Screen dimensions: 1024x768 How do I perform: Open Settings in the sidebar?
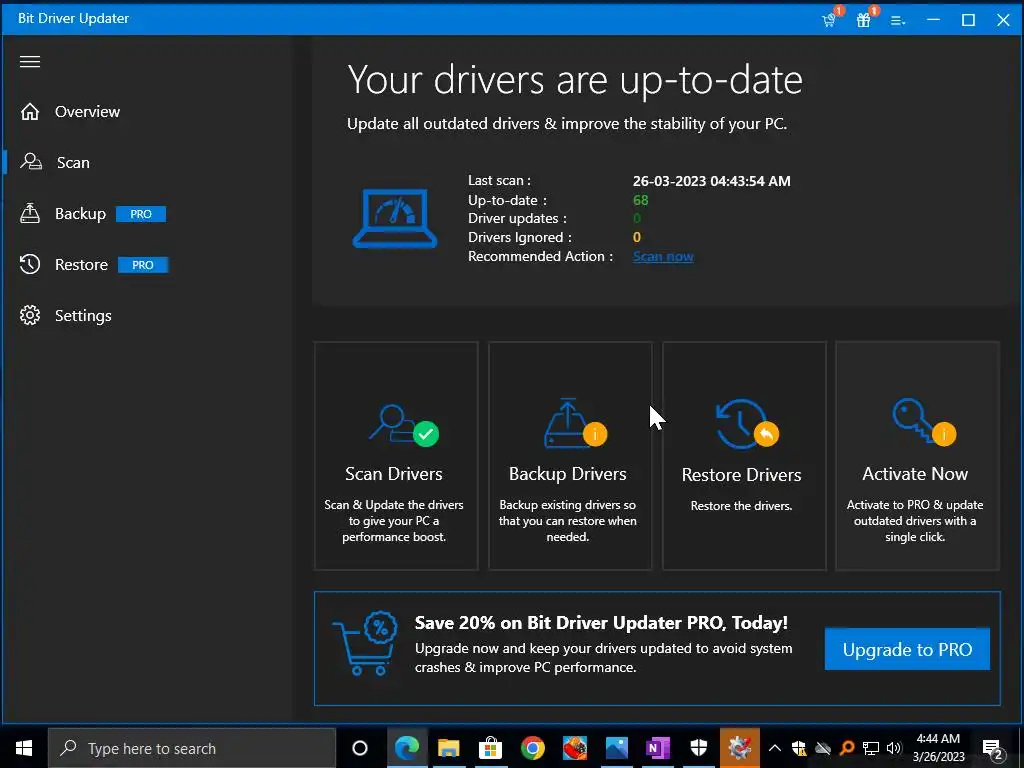pos(83,315)
